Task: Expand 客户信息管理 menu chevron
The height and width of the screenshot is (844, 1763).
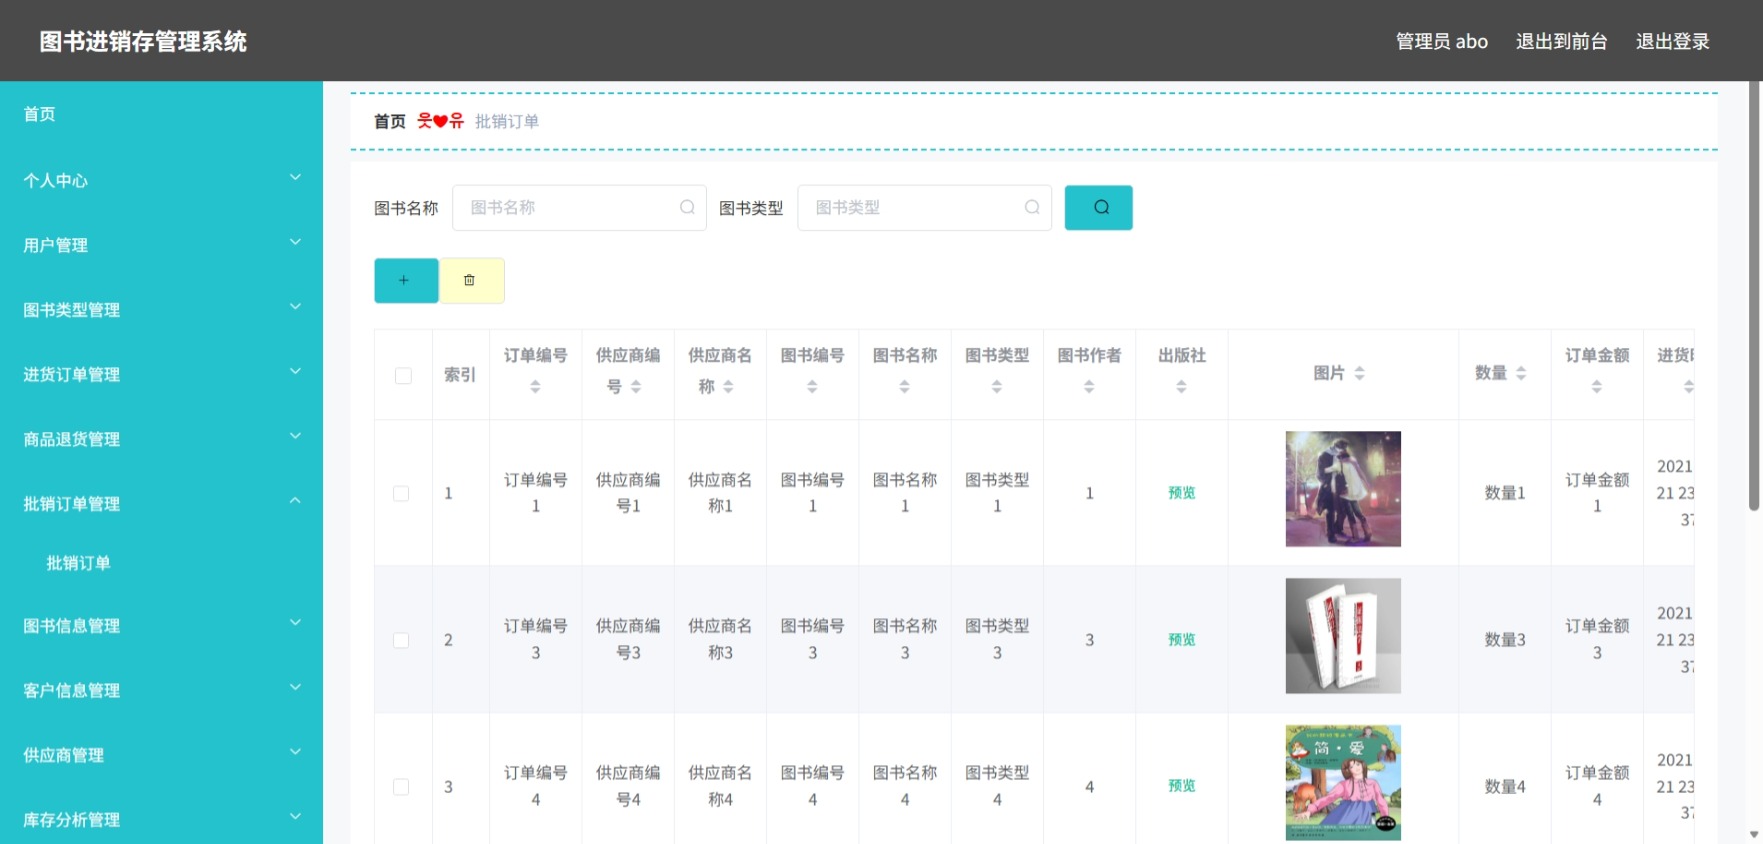Action: point(295,687)
